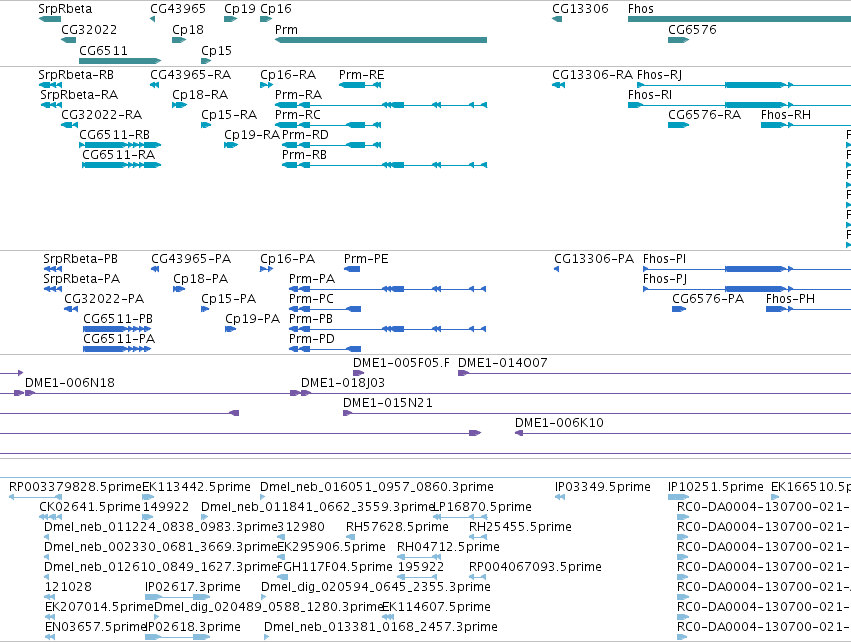Screen dimensions: 851x642
Task: Click transcript label 'Fhos-RH'
Action: (786, 115)
